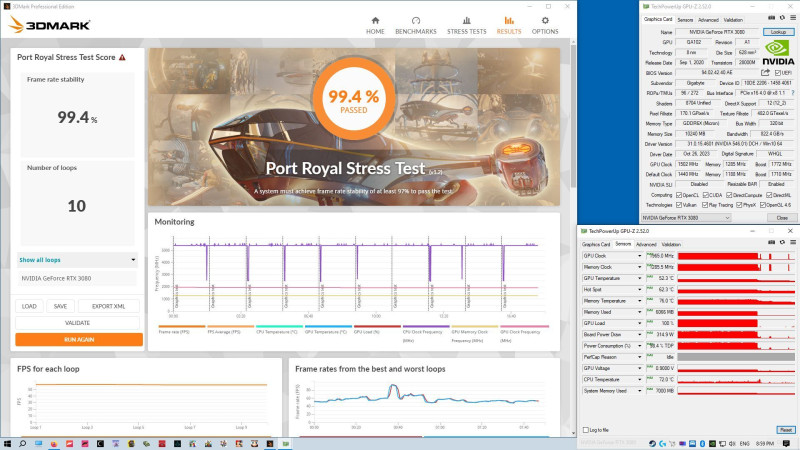Click the GPU Load sensor graph
The image size is (800, 450).
click(x=736, y=323)
